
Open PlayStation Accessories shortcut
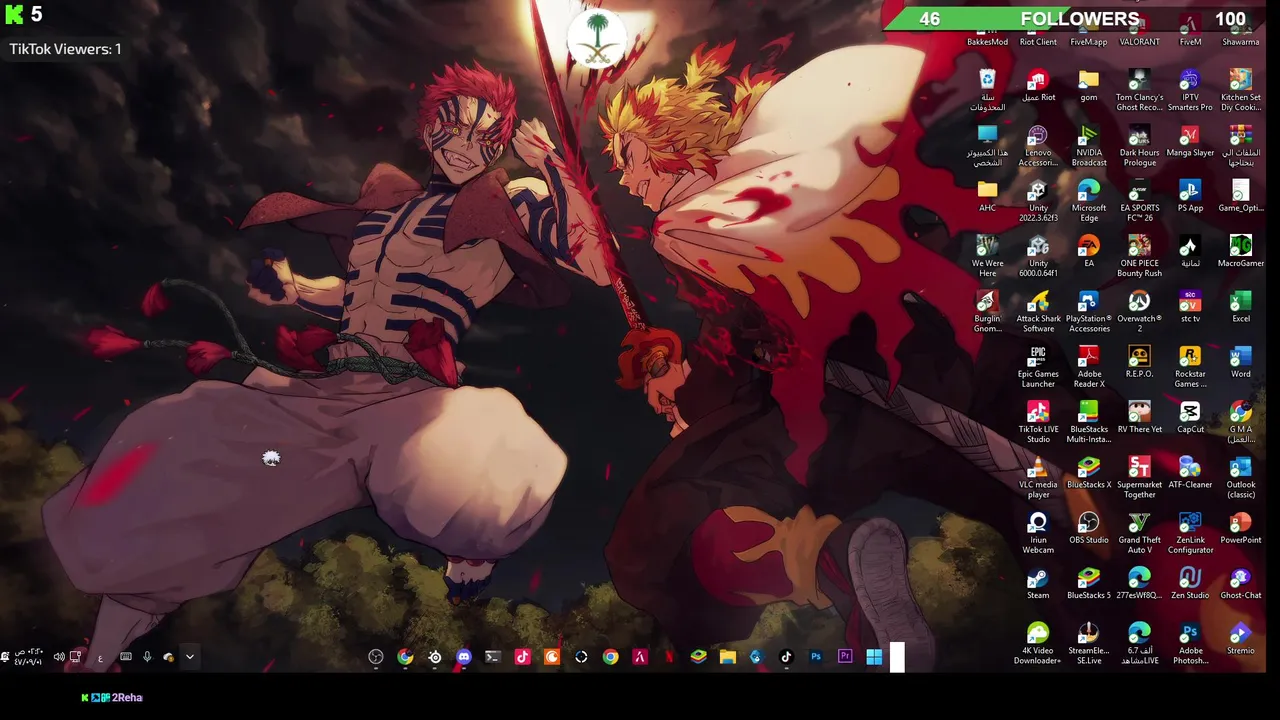click(x=1089, y=311)
